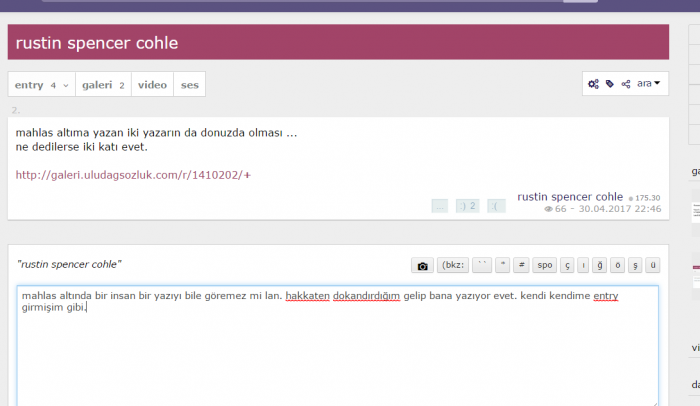The width and height of the screenshot is (700, 406).
Task: Open the settings gears icon
Action: point(594,84)
